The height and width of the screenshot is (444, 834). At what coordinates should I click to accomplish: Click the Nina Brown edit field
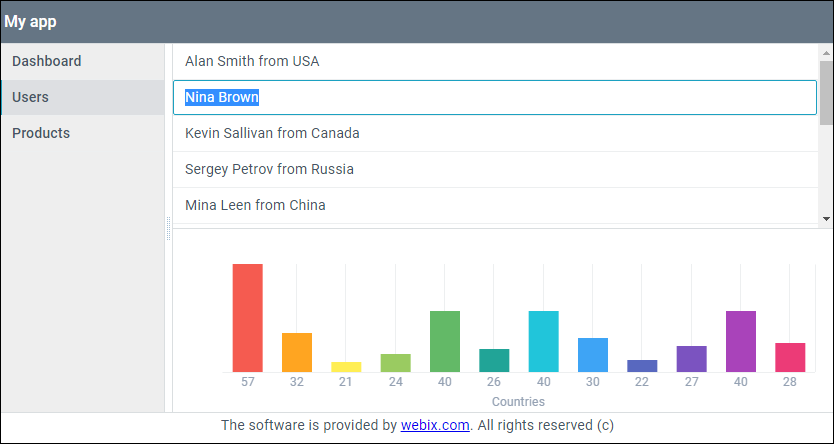(x=495, y=98)
